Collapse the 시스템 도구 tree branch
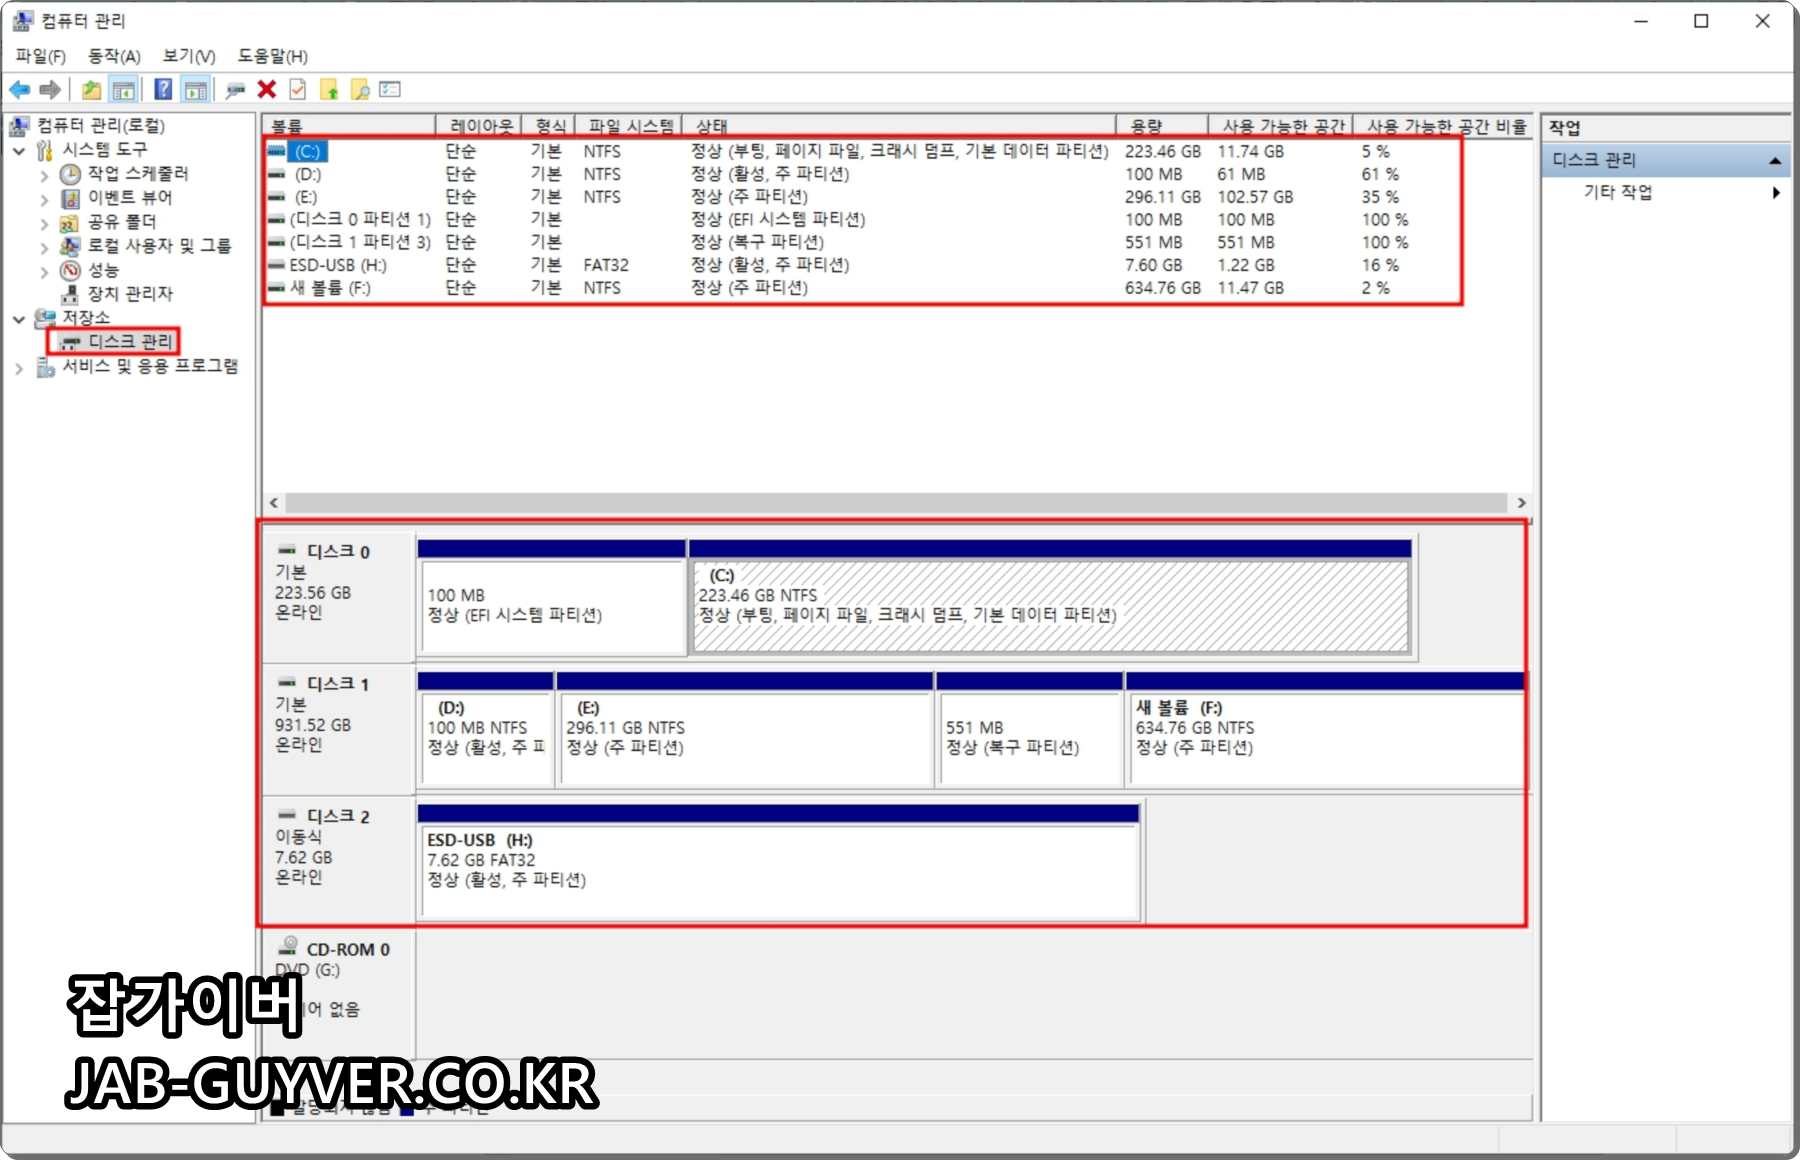Screen dimensions: 1800x1160 (17, 149)
